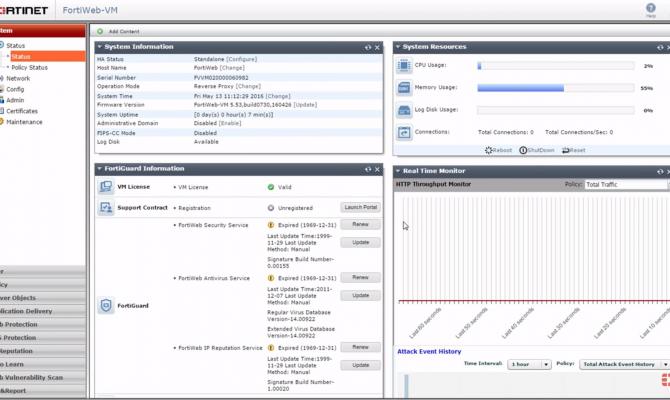Image resolution: width=670 pixels, height=400 pixels.
Task: Renew the FortiWeb Antivirus Service
Action: (361, 277)
